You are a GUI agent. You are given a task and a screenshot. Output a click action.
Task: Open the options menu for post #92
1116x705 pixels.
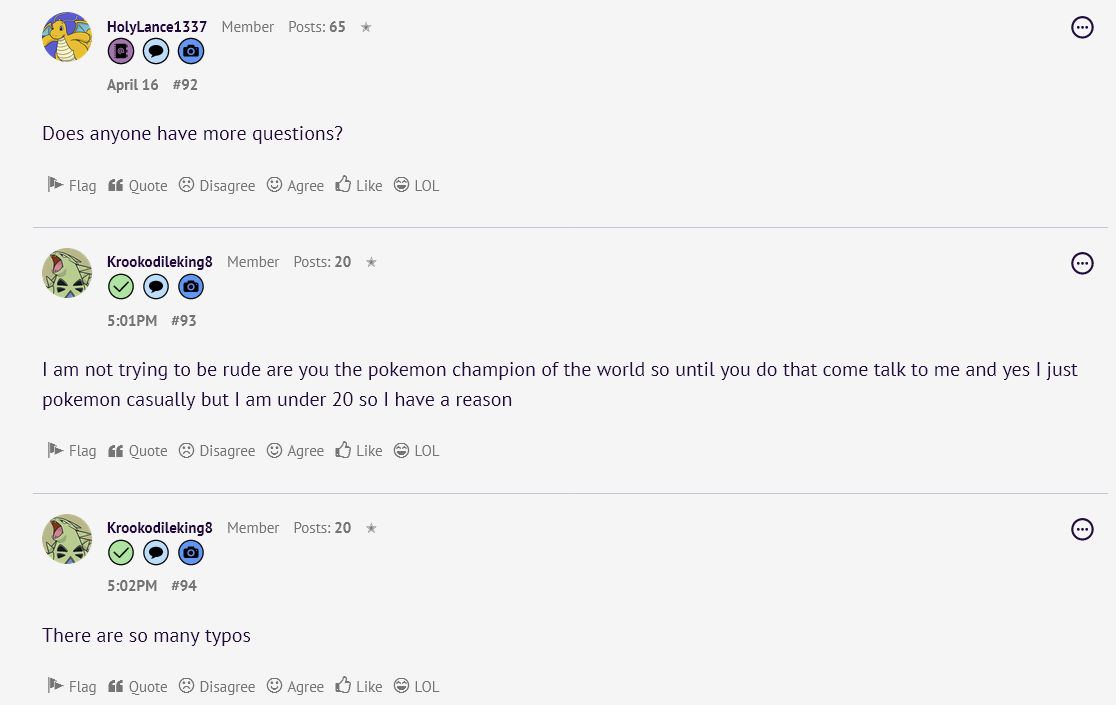pos(1082,28)
